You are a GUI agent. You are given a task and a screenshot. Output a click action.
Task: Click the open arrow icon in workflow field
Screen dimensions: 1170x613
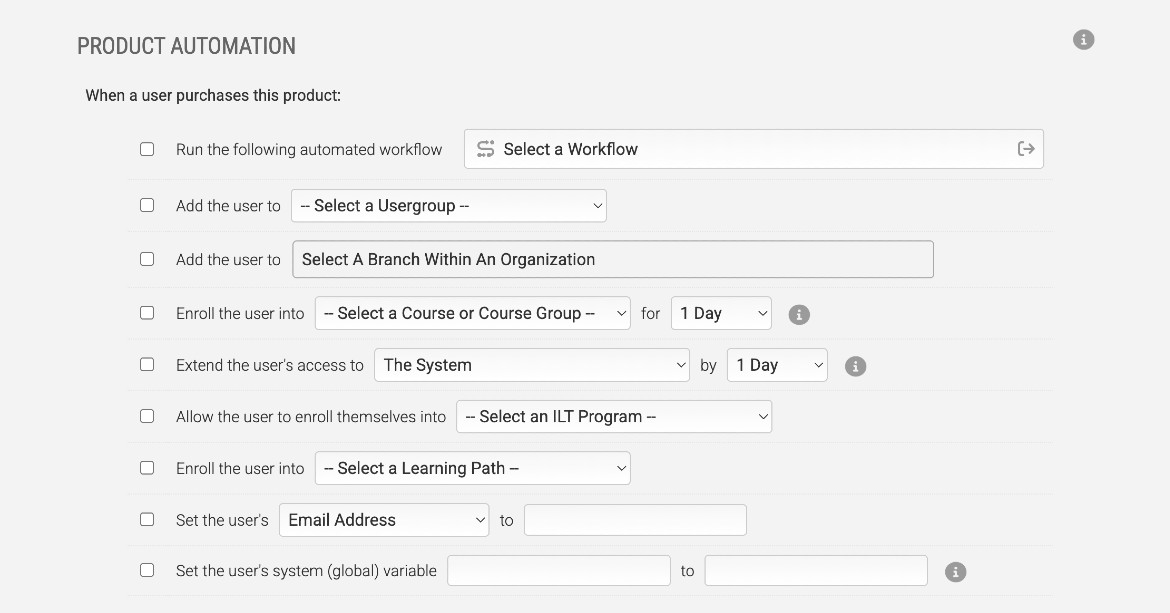click(x=1025, y=149)
